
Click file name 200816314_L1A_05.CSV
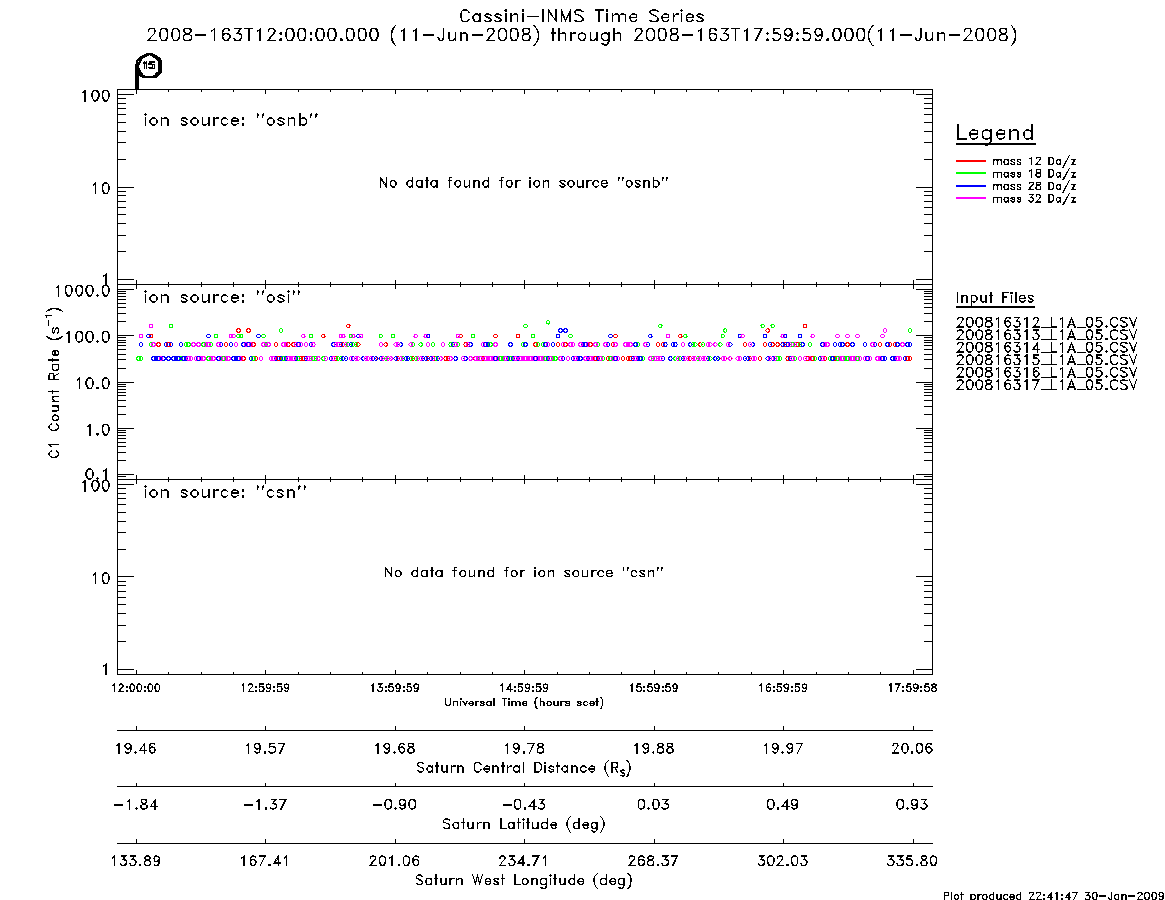[x=1046, y=348]
